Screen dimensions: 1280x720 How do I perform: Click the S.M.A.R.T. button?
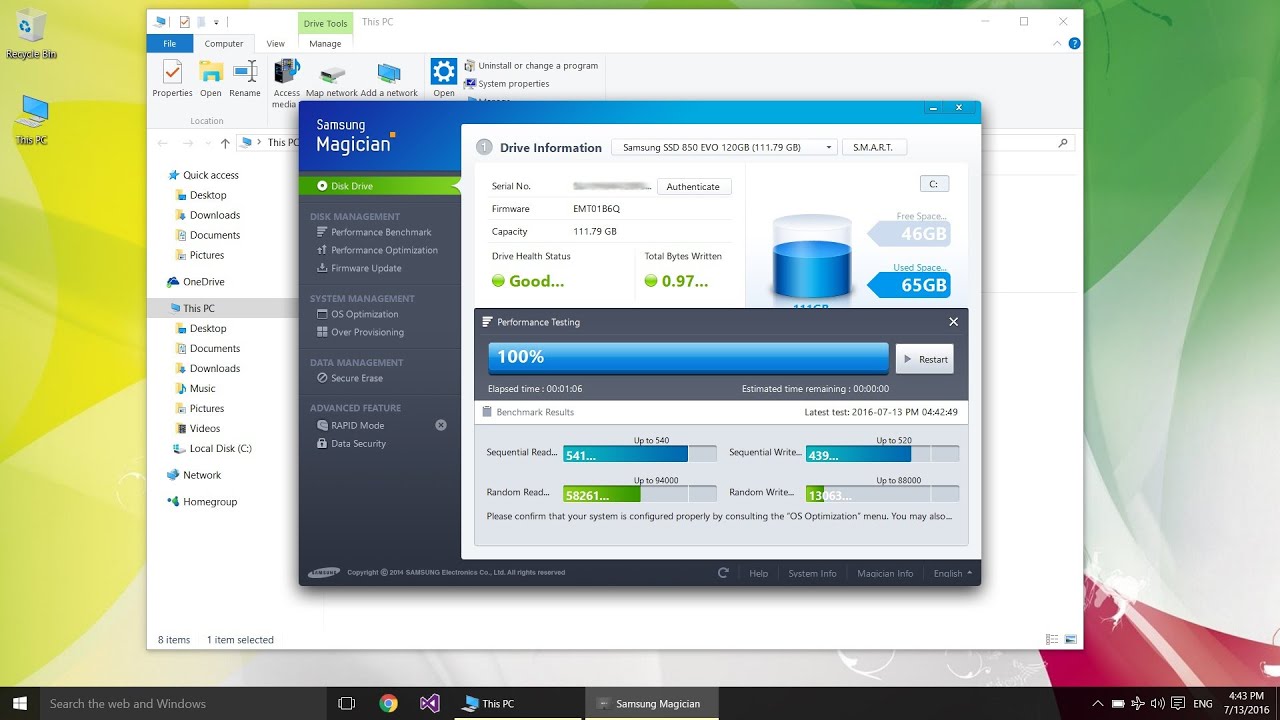pos(874,147)
